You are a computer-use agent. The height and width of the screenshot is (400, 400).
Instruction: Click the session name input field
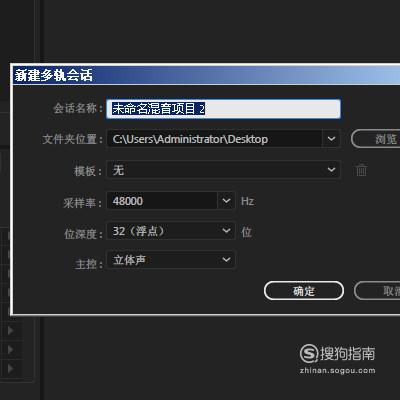[223, 109]
